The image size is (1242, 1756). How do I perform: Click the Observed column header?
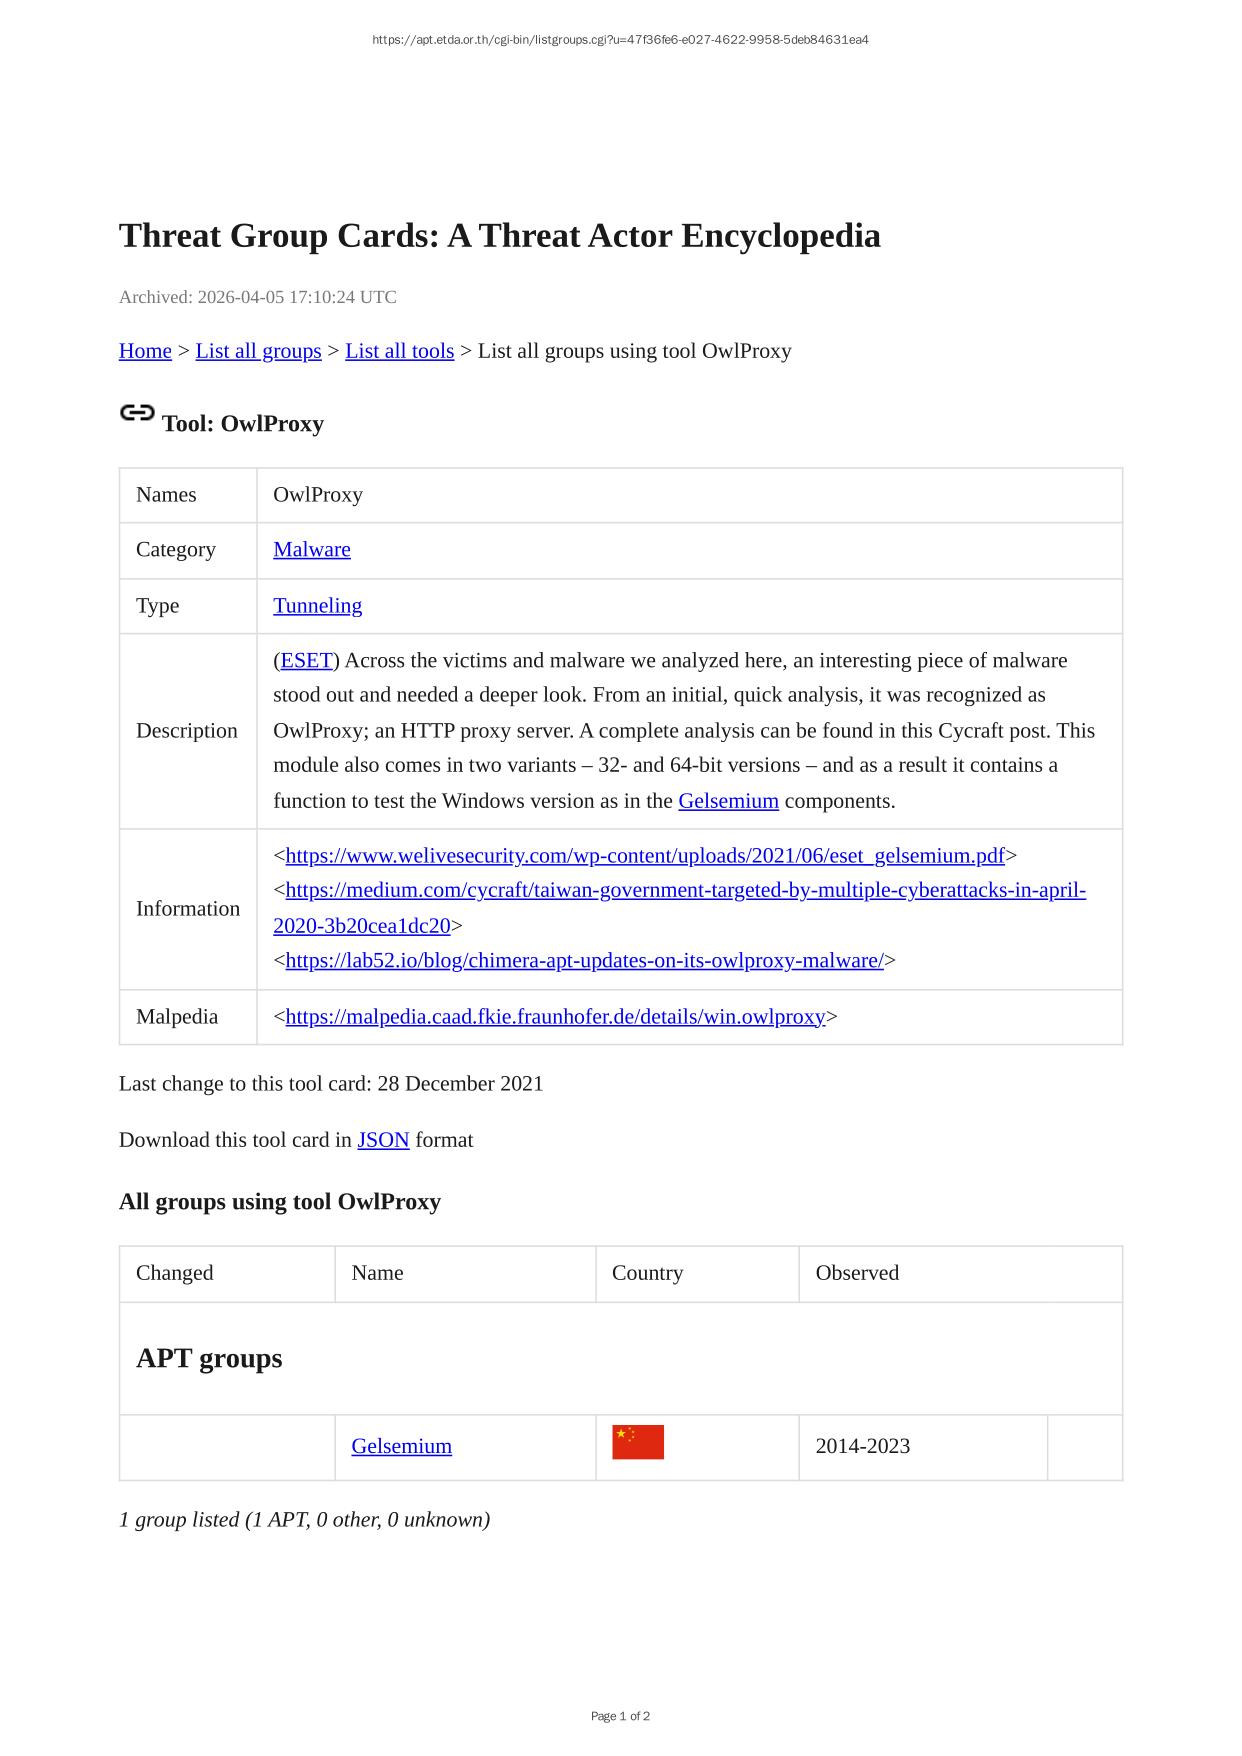857,1273
